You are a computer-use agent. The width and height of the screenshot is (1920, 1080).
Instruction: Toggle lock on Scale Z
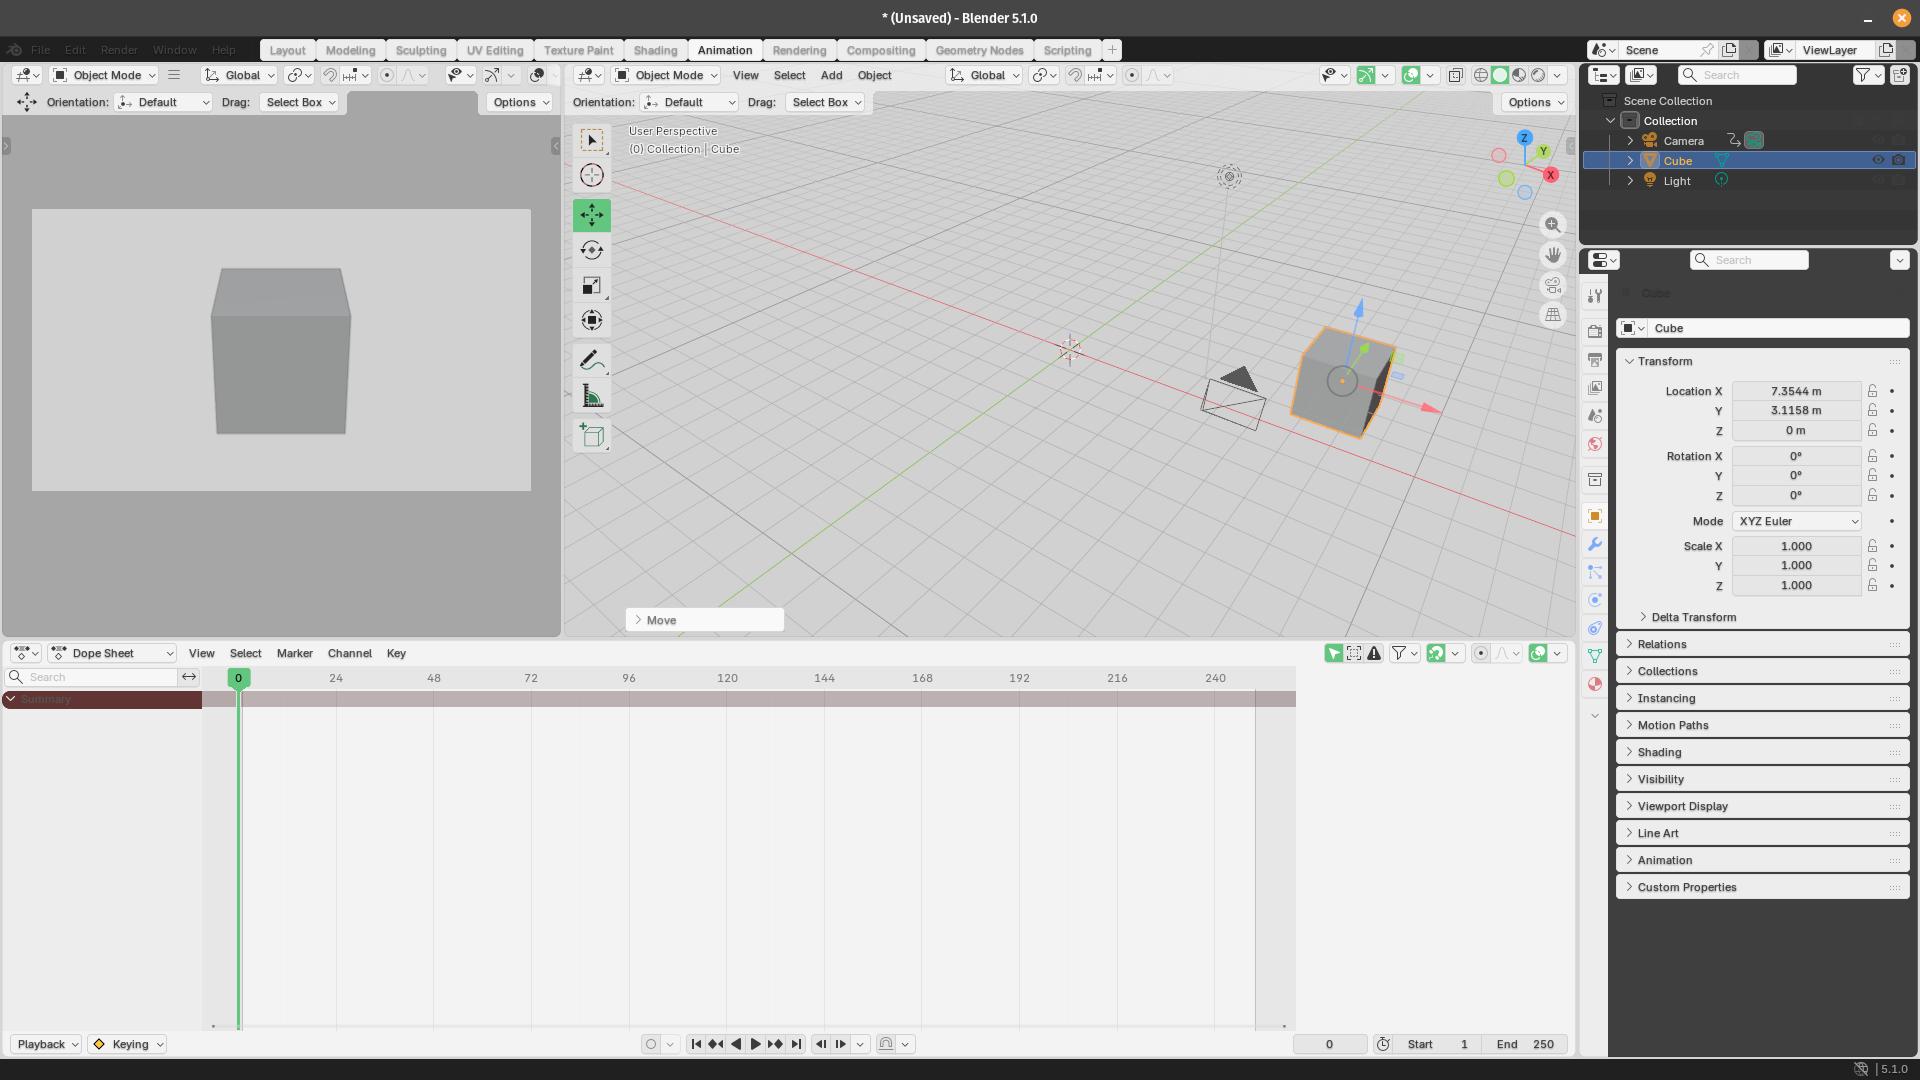1872,585
